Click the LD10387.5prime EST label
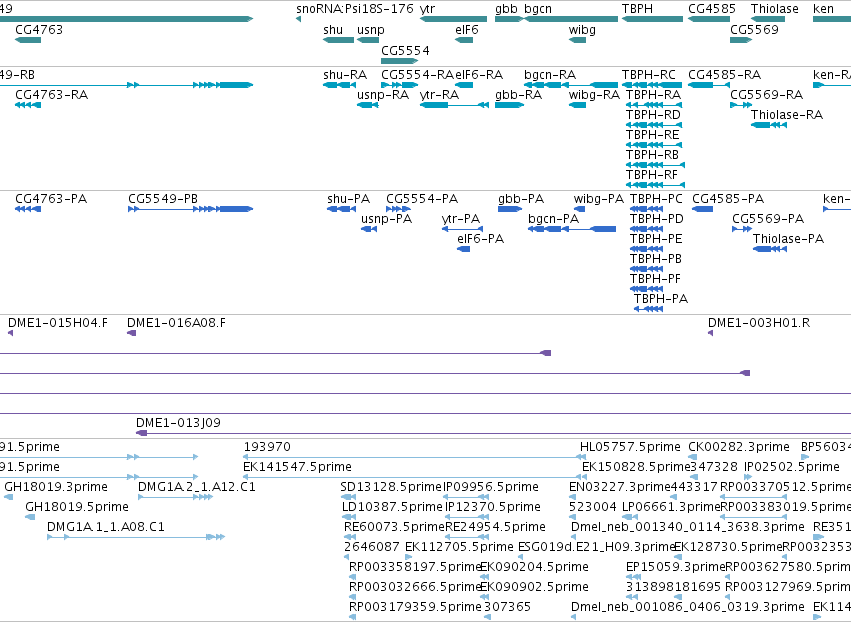851x622 pixels. pyautogui.click(x=392, y=507)
